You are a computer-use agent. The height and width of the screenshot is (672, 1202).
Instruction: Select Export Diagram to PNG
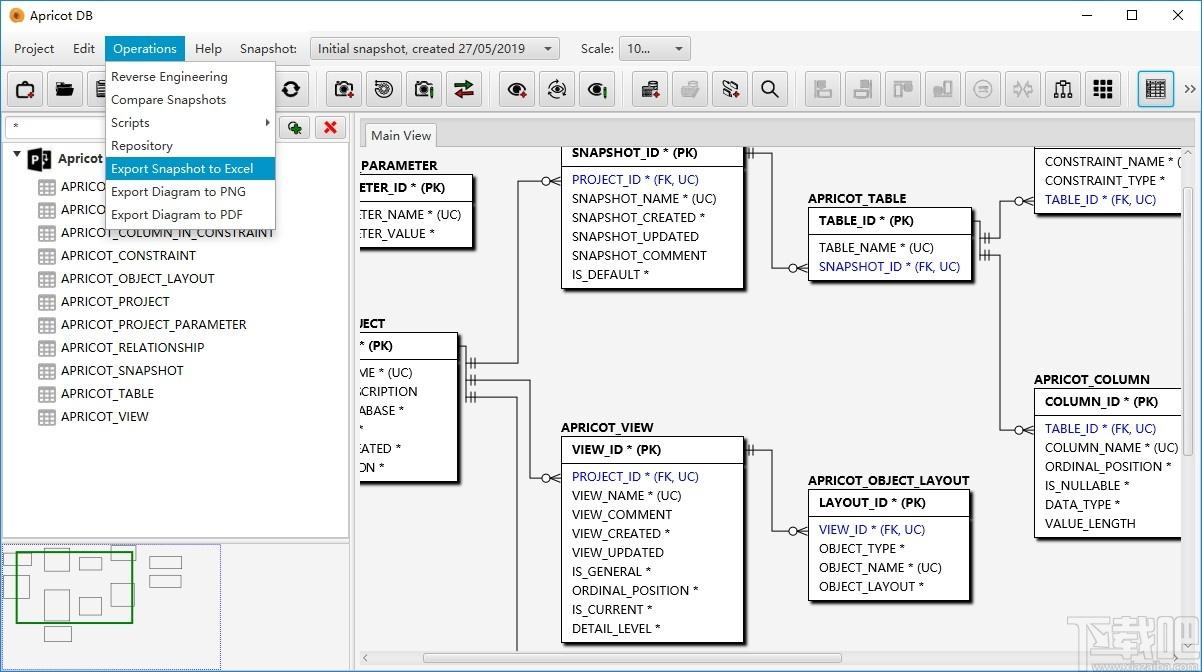(190, 191)
